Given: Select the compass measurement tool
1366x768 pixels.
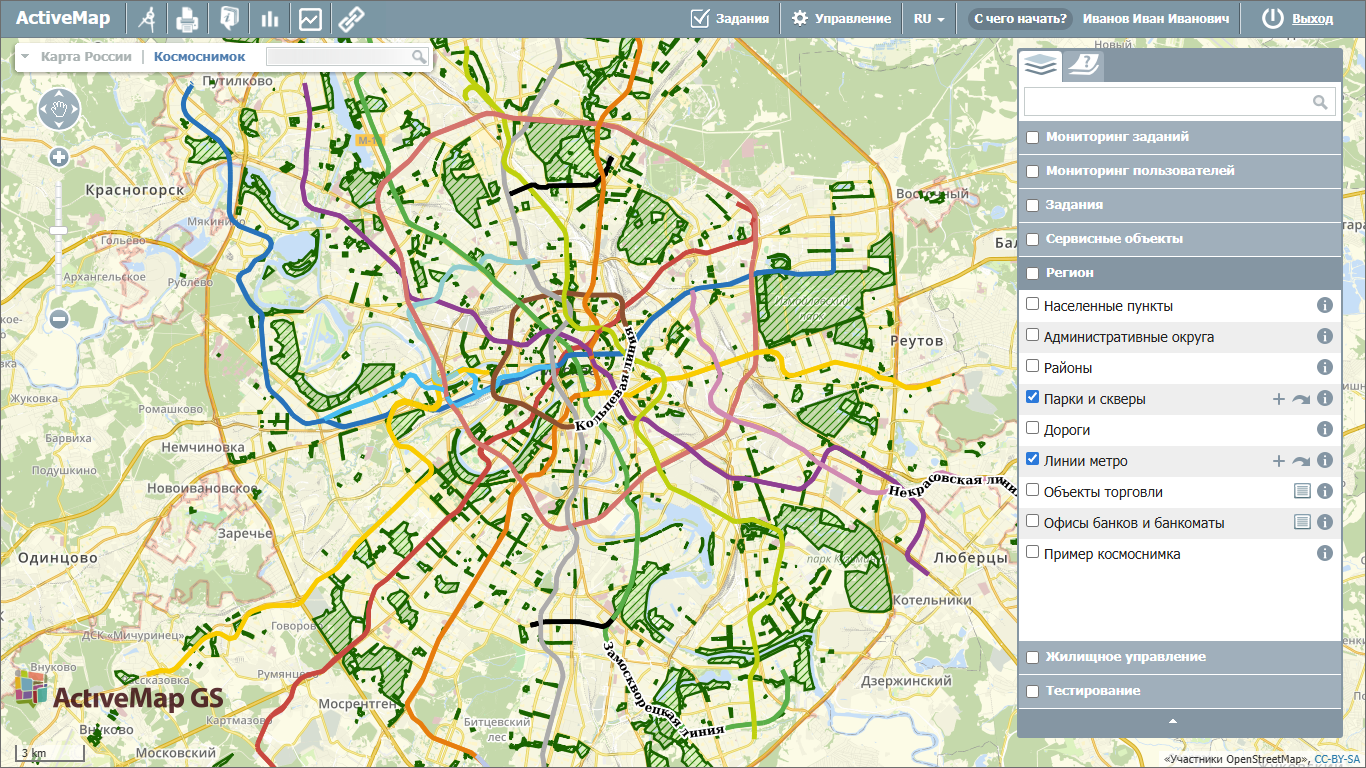Looking at the screenshot, I should [147, 18].
